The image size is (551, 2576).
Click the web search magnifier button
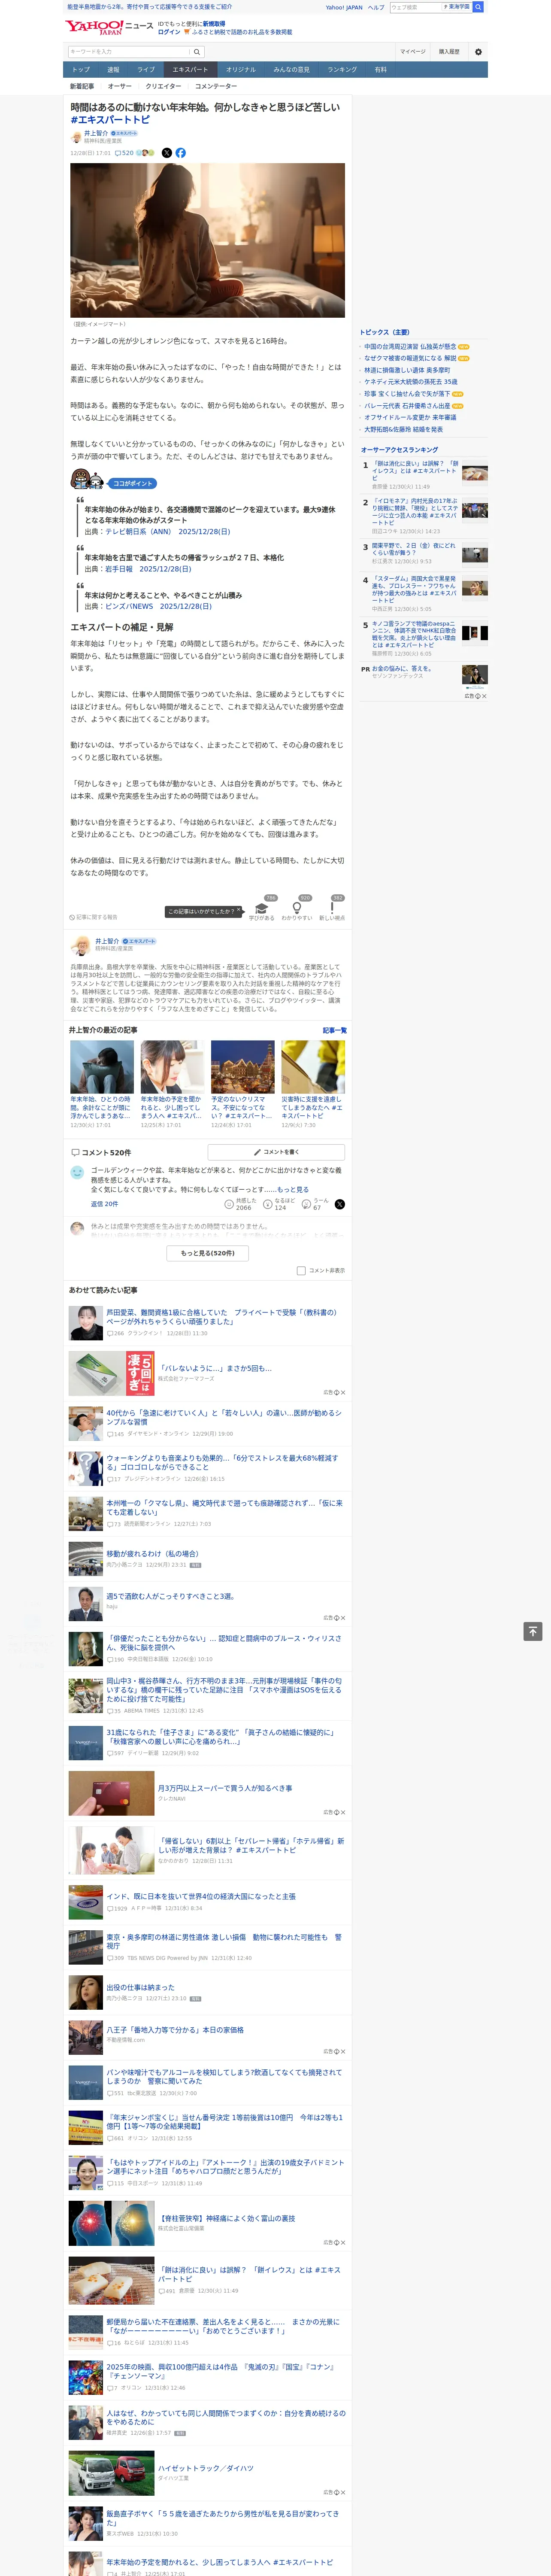coord(478,7)
